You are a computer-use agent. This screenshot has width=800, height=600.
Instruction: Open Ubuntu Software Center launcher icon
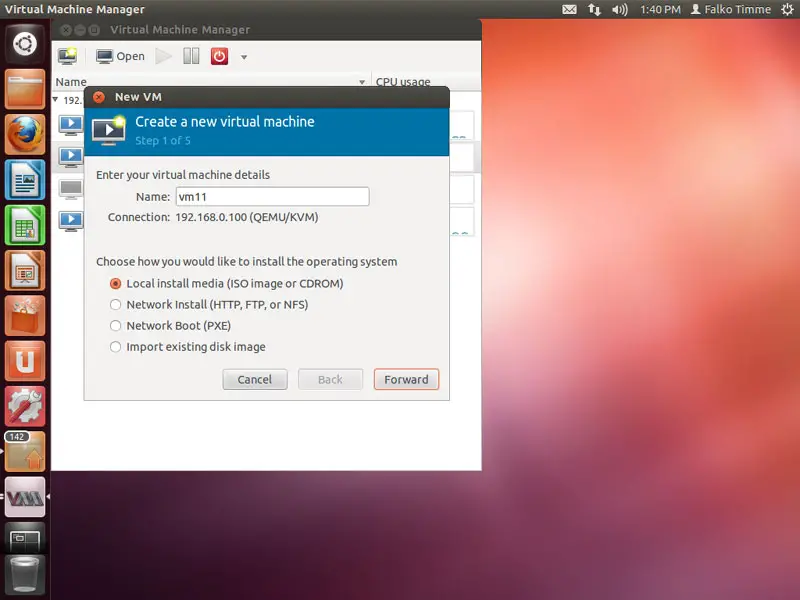click(24, 316)
